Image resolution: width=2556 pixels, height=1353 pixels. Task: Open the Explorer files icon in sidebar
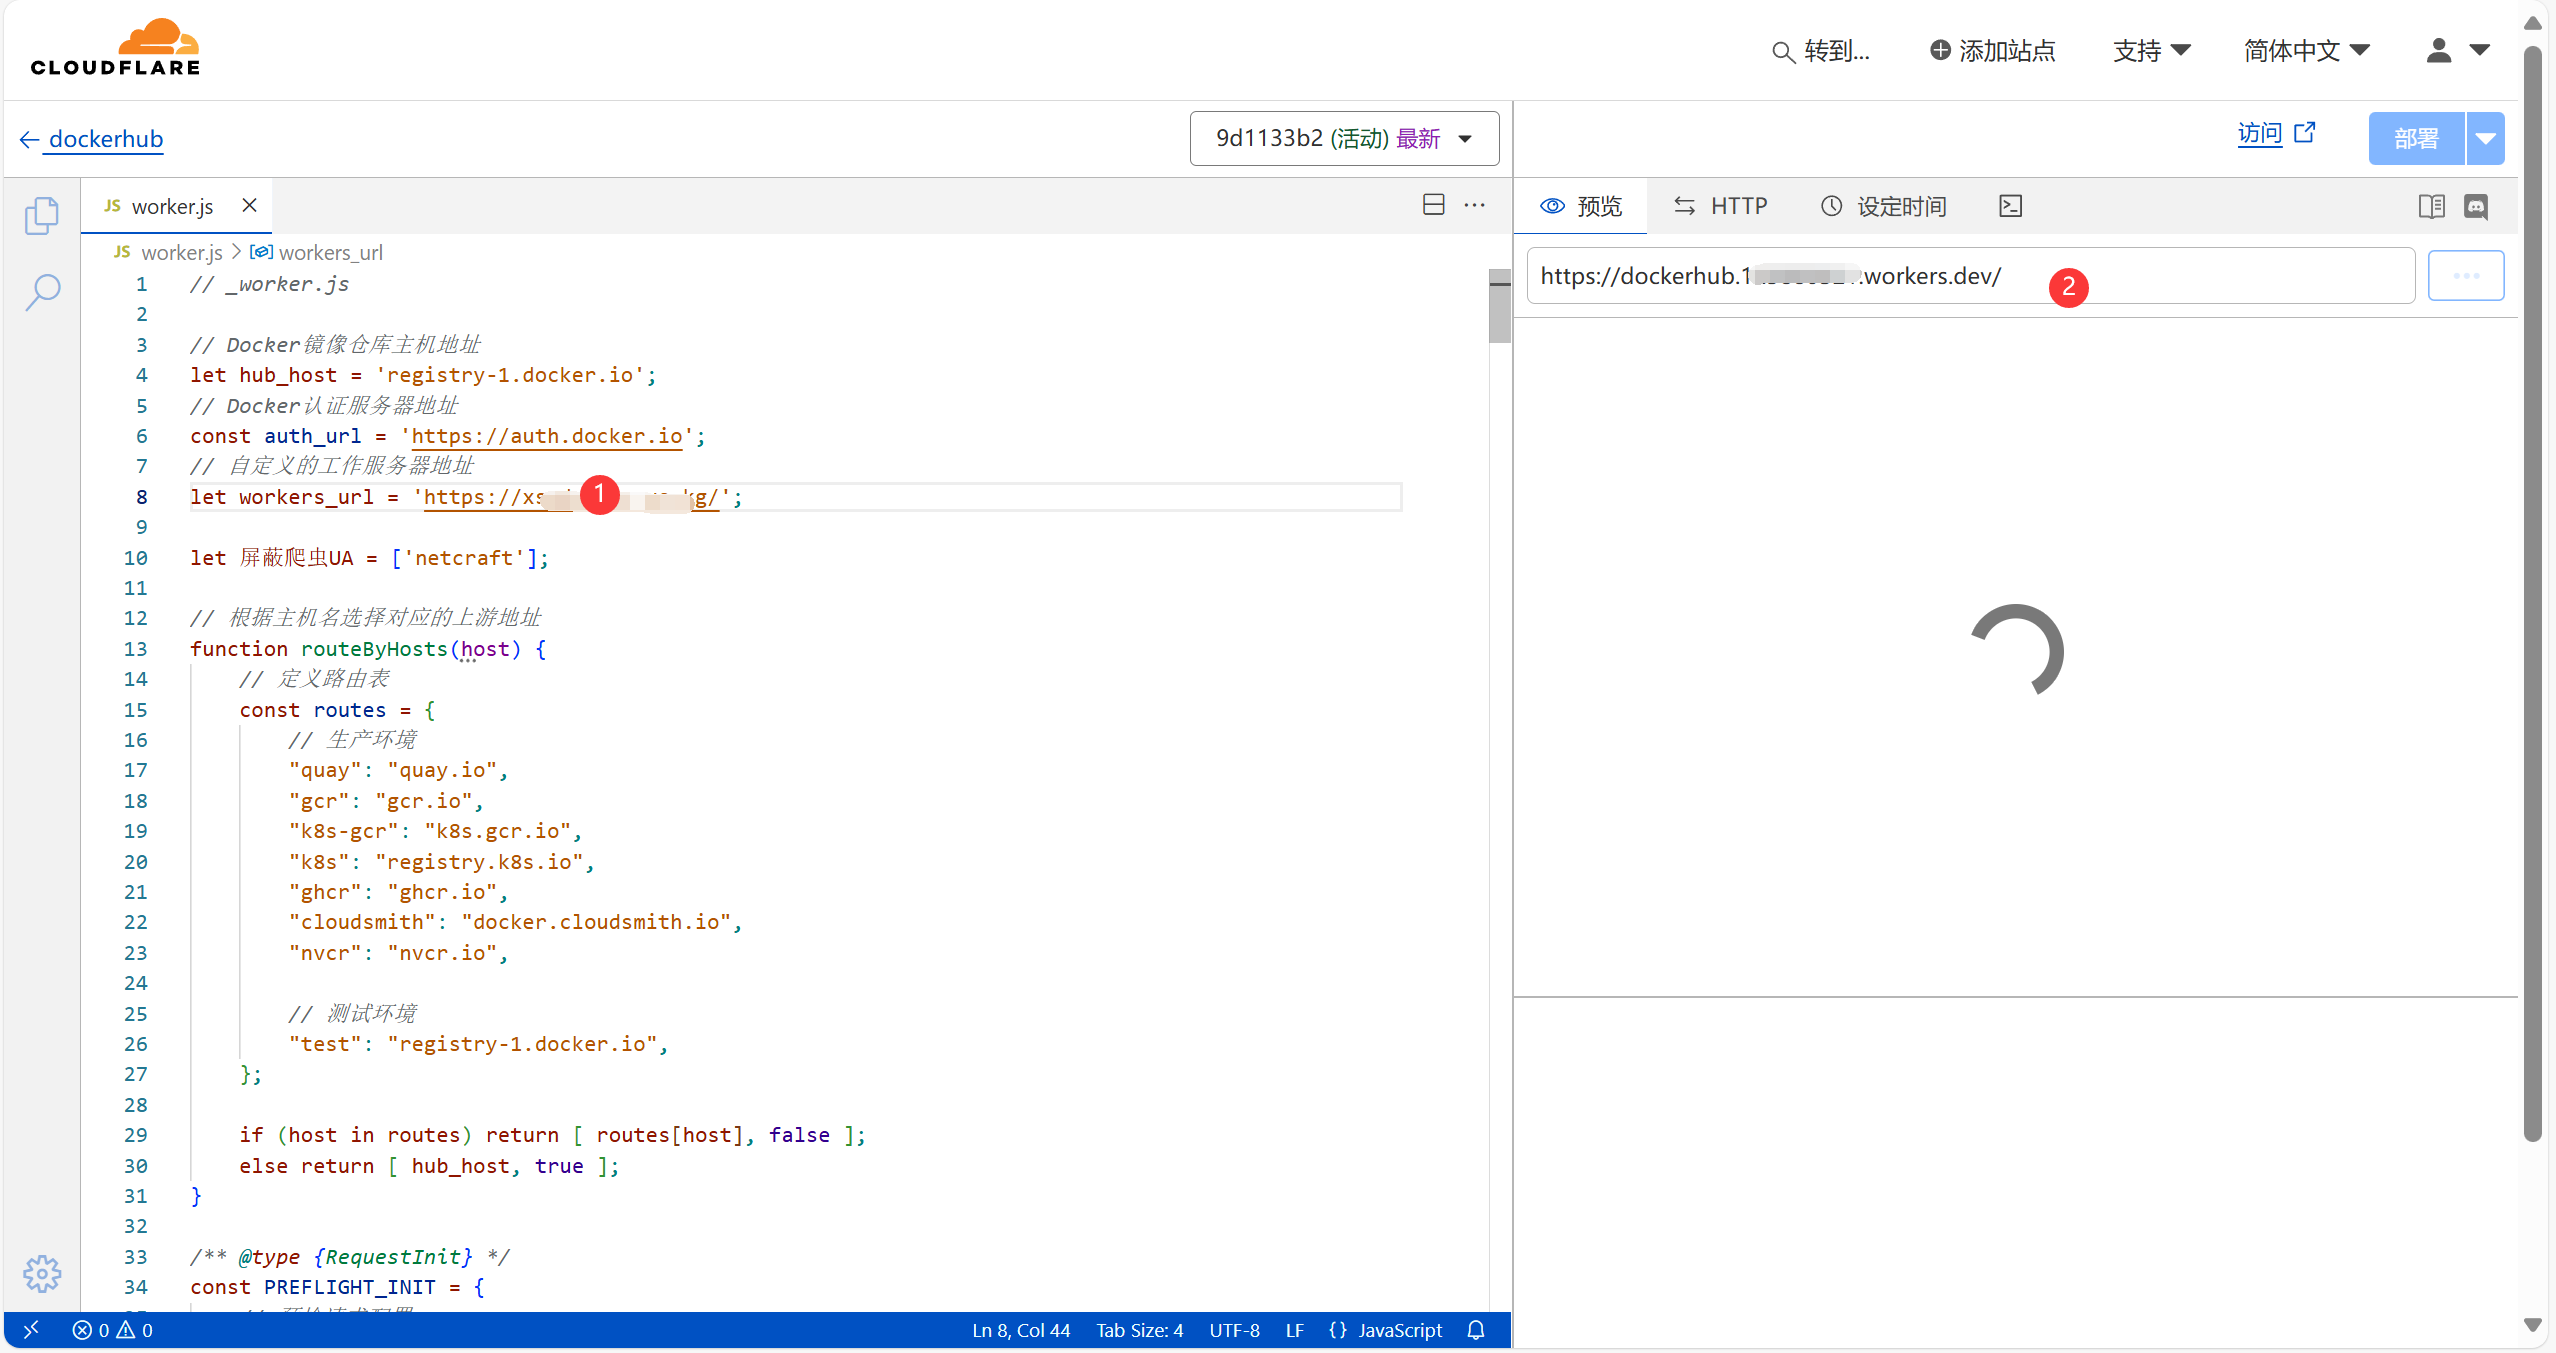pos(42,214)
